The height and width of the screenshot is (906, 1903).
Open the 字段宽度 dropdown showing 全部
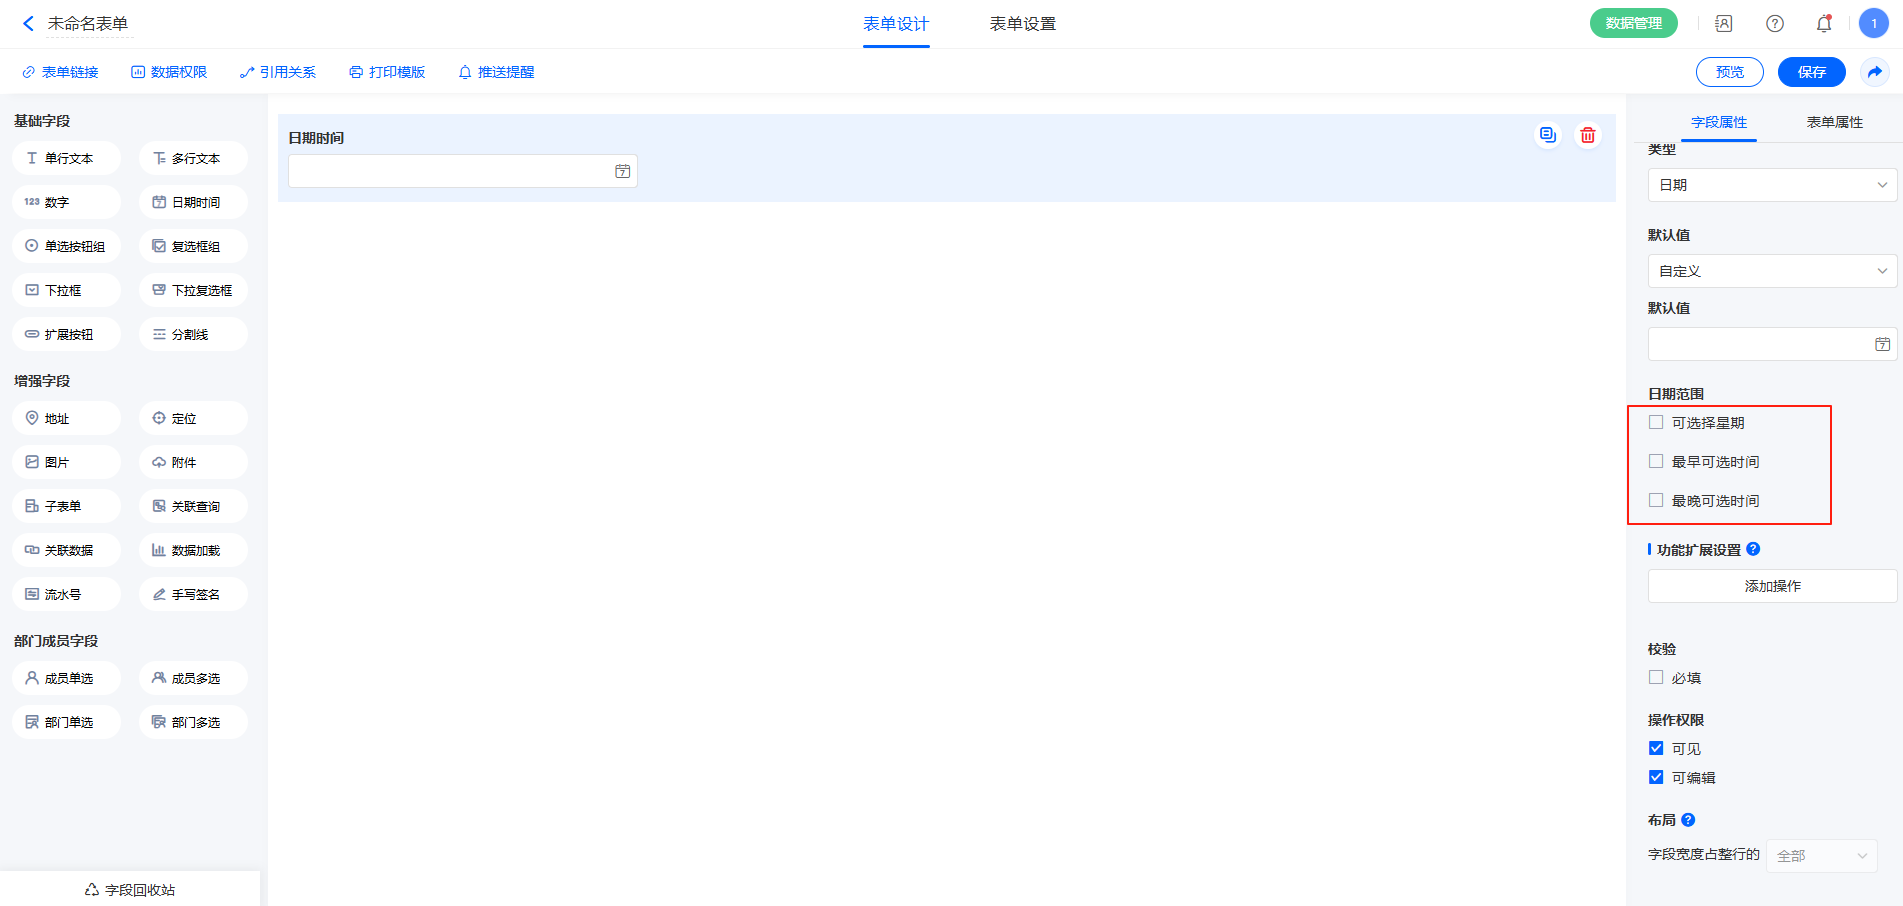(1821, 856)
